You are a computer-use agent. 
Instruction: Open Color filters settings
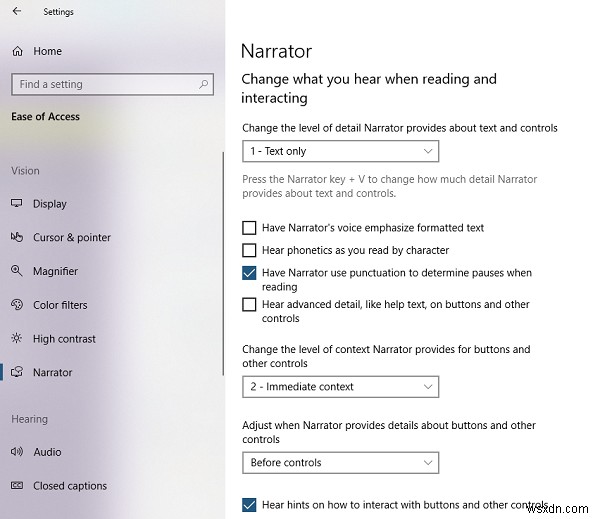click(x=60, y=305)
